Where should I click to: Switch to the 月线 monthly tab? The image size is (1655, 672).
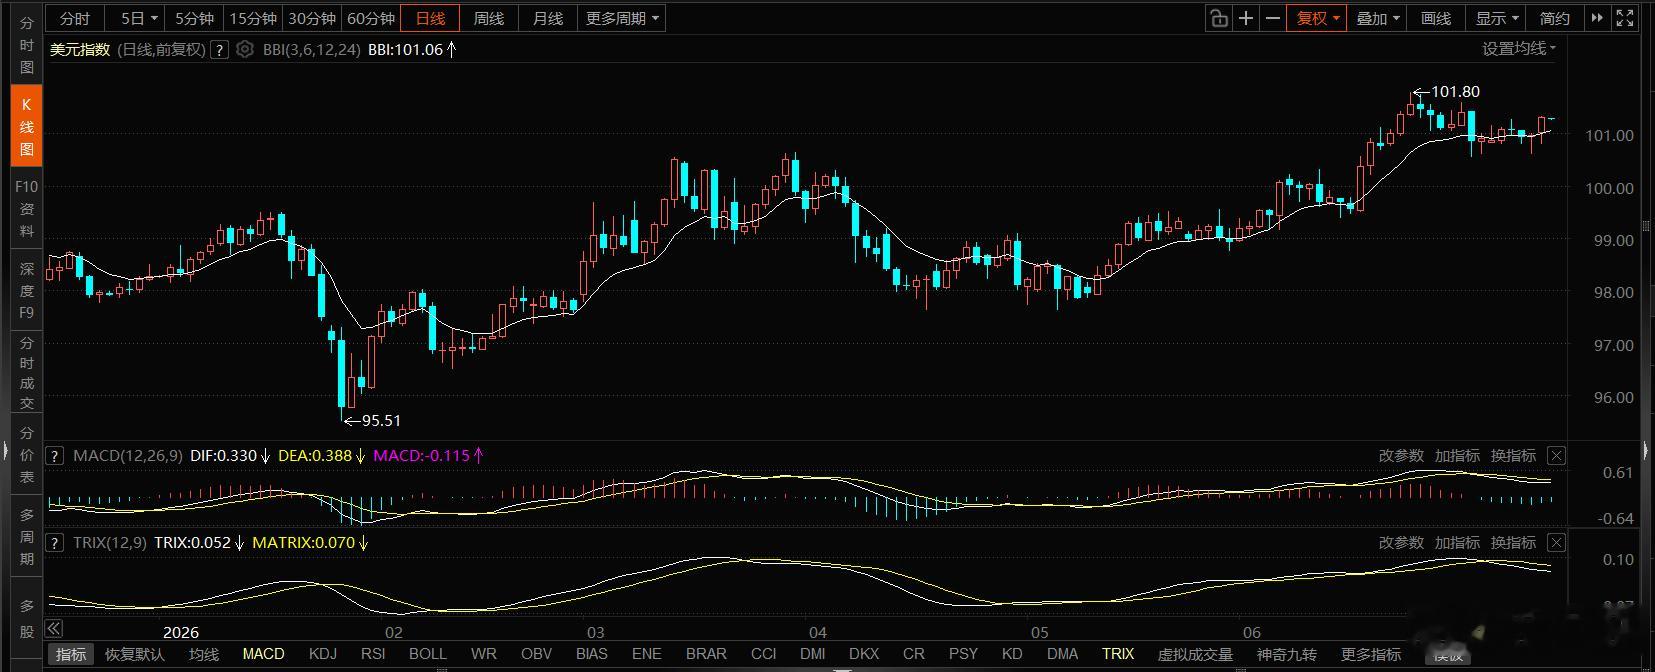click(548, 18)
